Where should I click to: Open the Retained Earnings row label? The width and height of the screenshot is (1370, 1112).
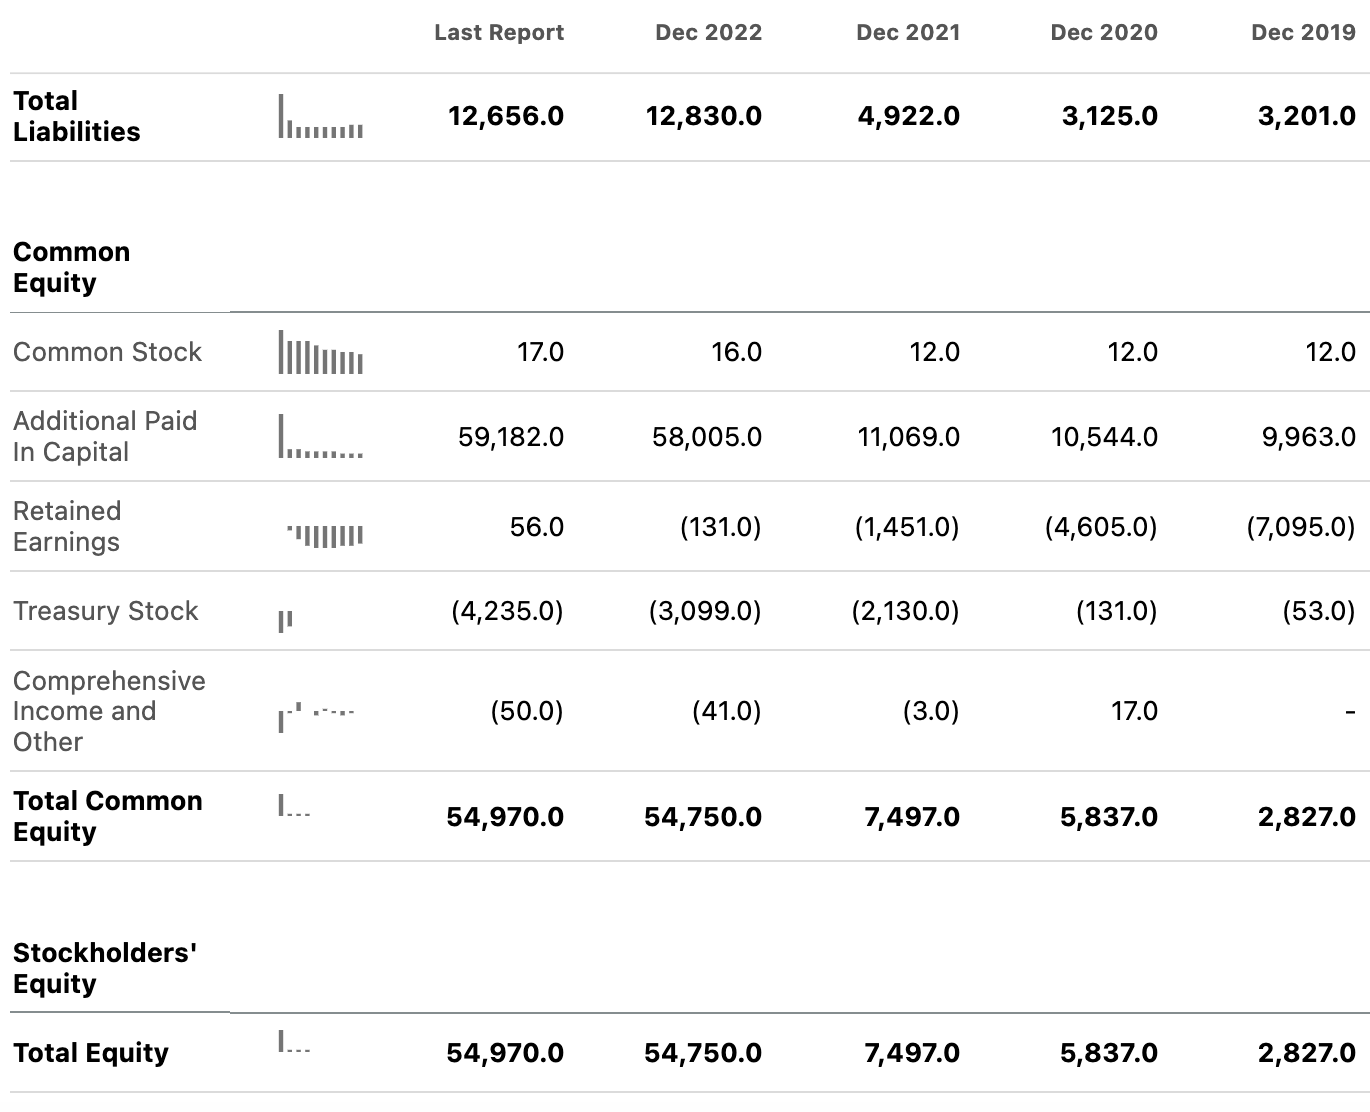[x=67, y=526]
